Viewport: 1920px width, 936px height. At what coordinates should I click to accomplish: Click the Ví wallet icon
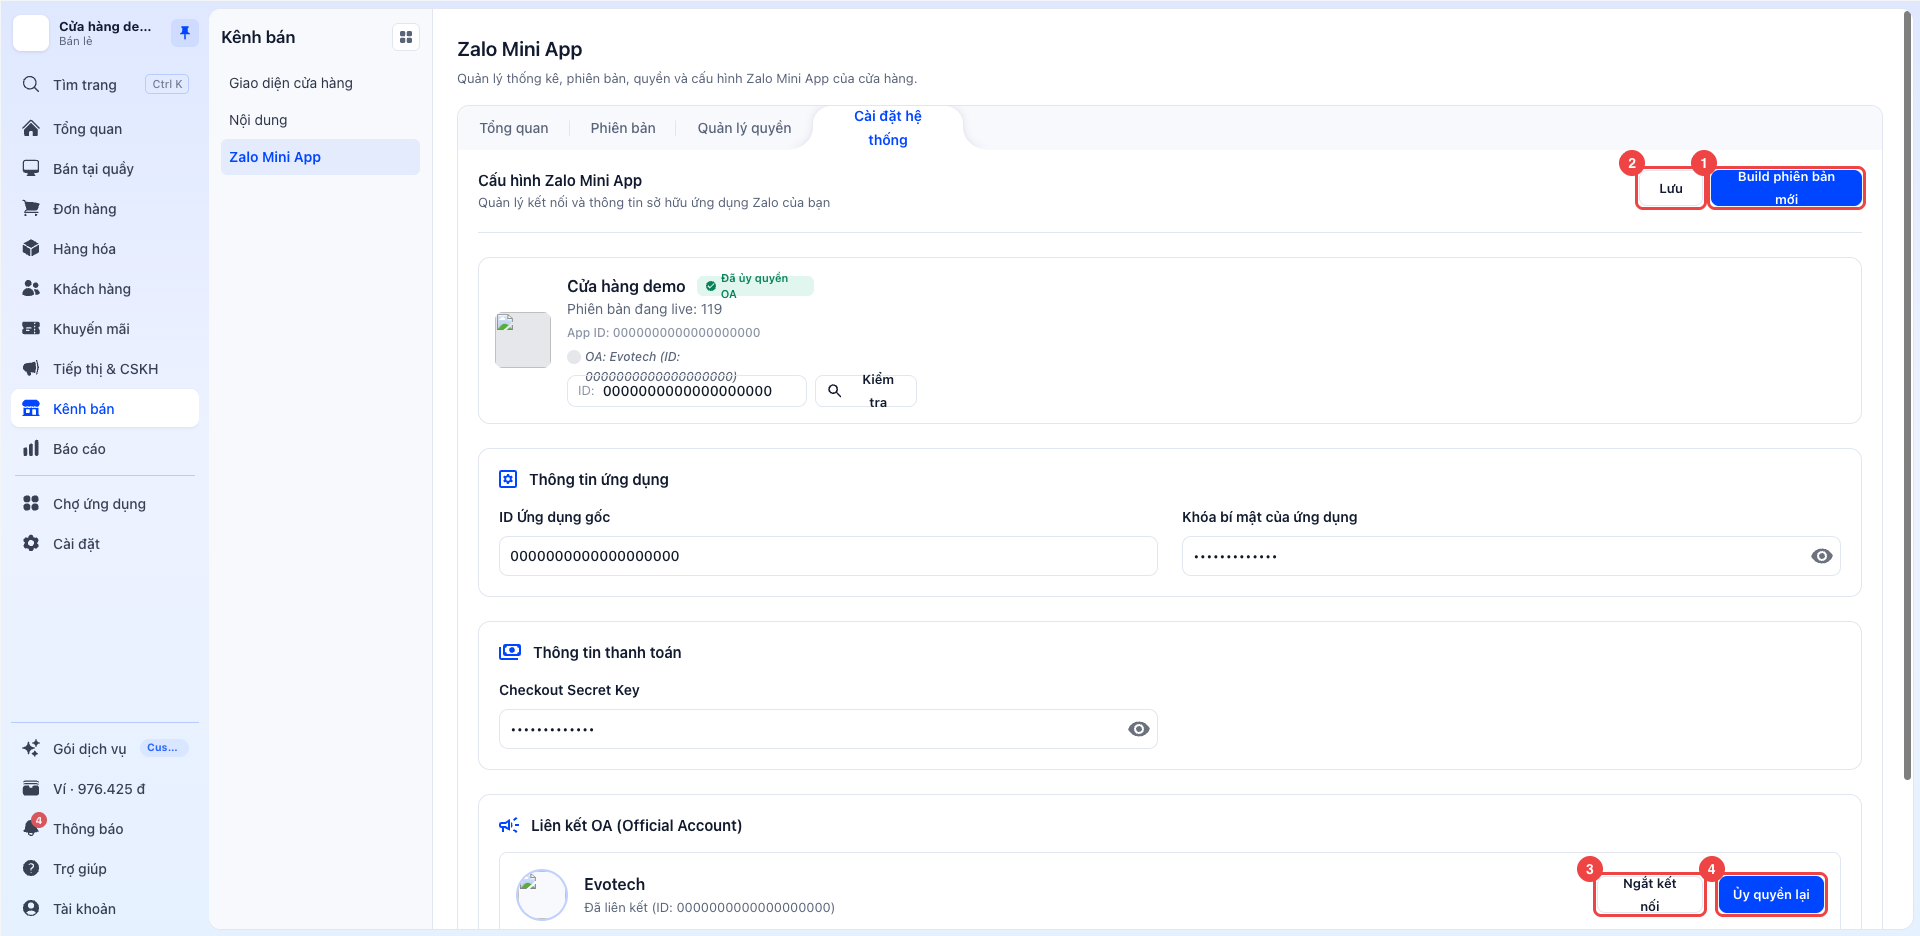point(31,788)
